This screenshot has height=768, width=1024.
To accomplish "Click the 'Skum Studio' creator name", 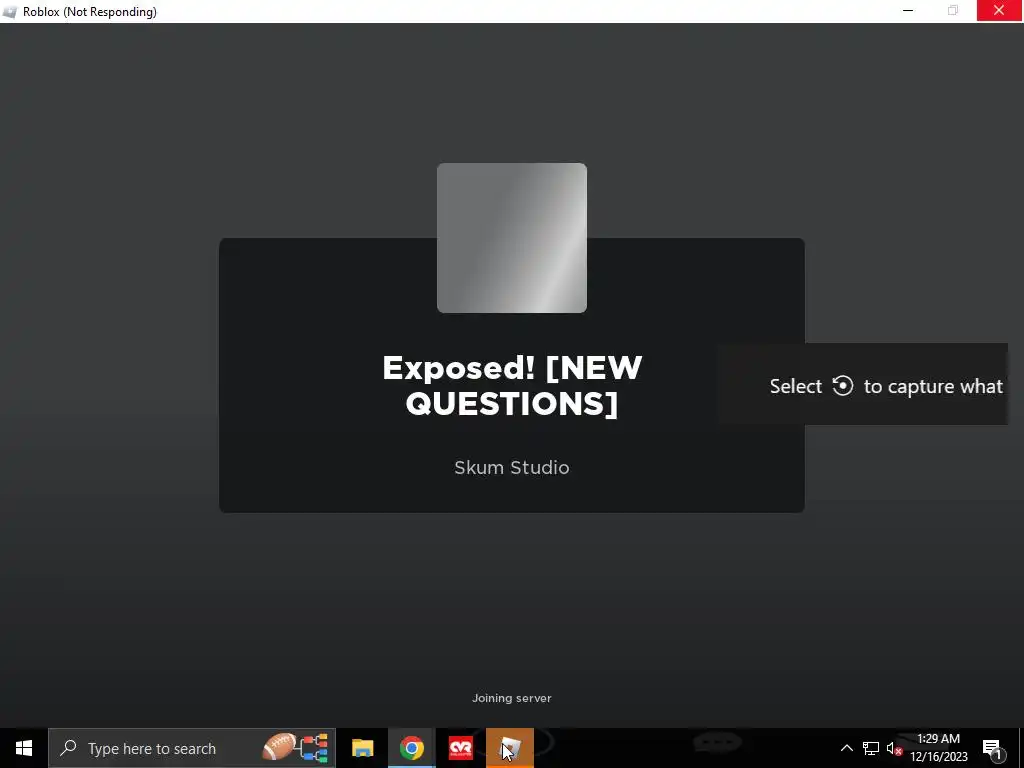I will coord(512,468).
